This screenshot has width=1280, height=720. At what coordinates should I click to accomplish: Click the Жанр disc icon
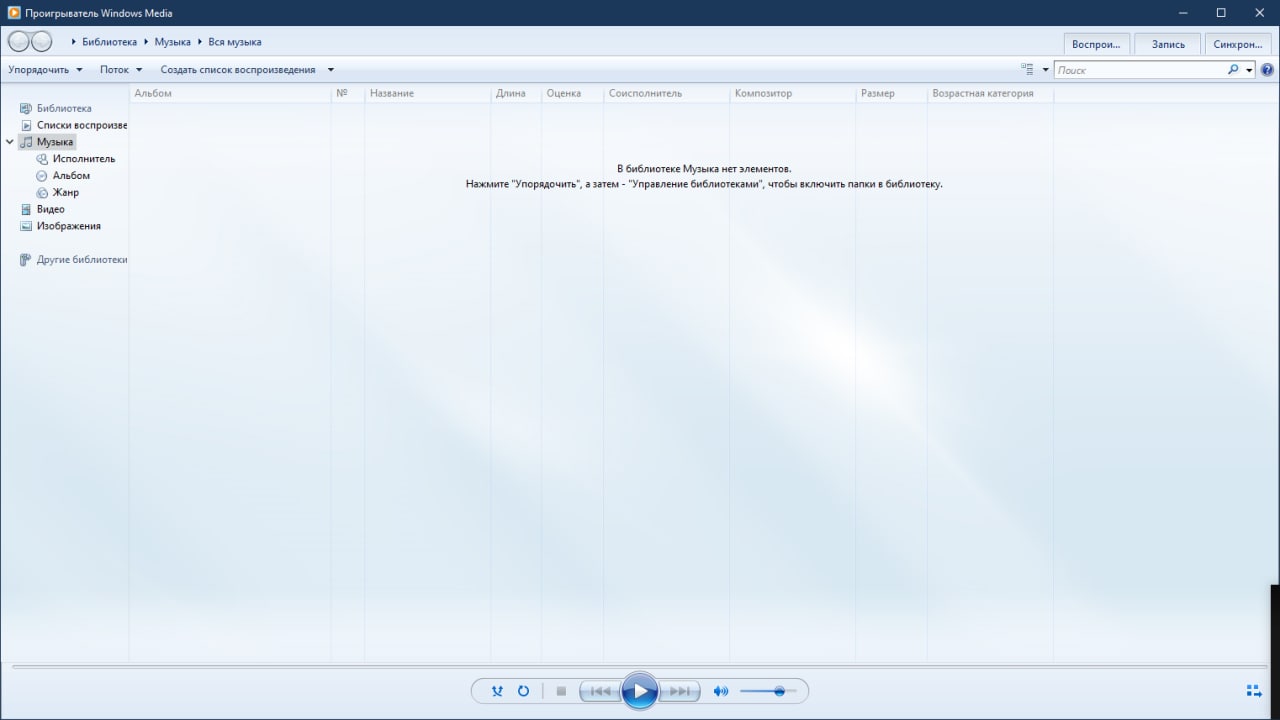pyautogui.click(x=42, y=192)
